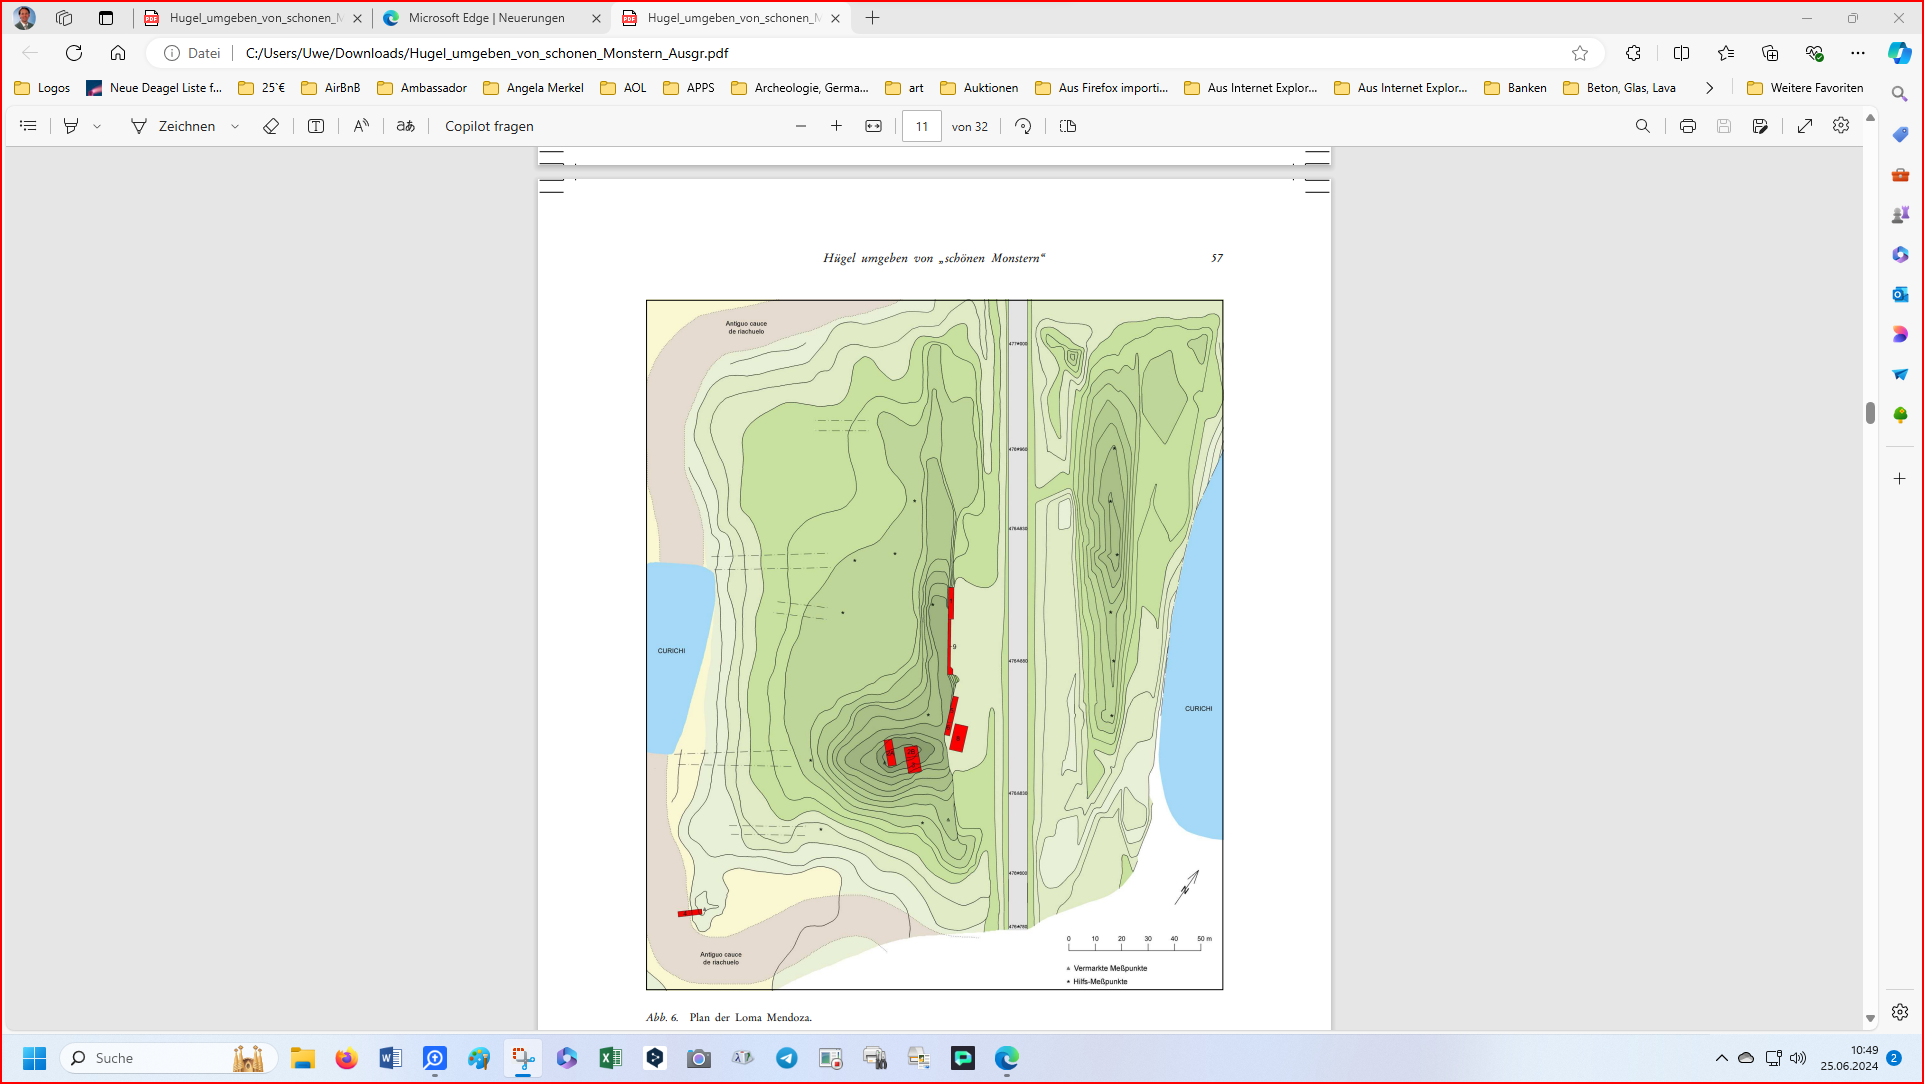The height and width of the screenshot is (1084, 1924).
Task: Open browser collections
Action: point(1770,53)
